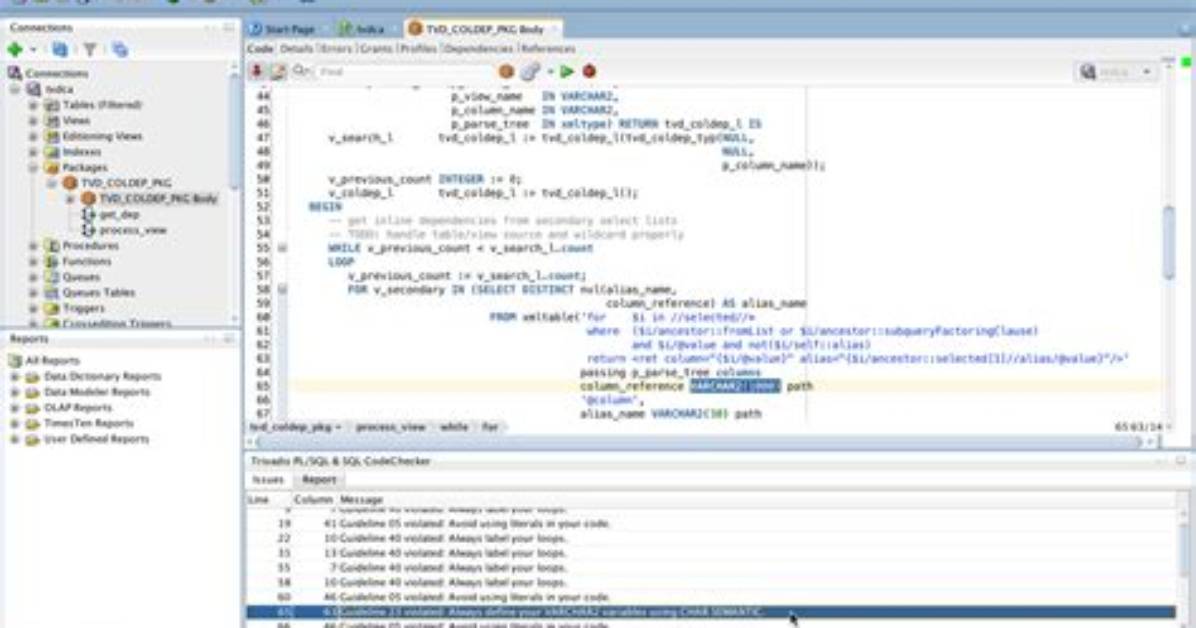Open the Dependencies sub-tab
The image size is (1196, 628).
(x=479, y=49)
